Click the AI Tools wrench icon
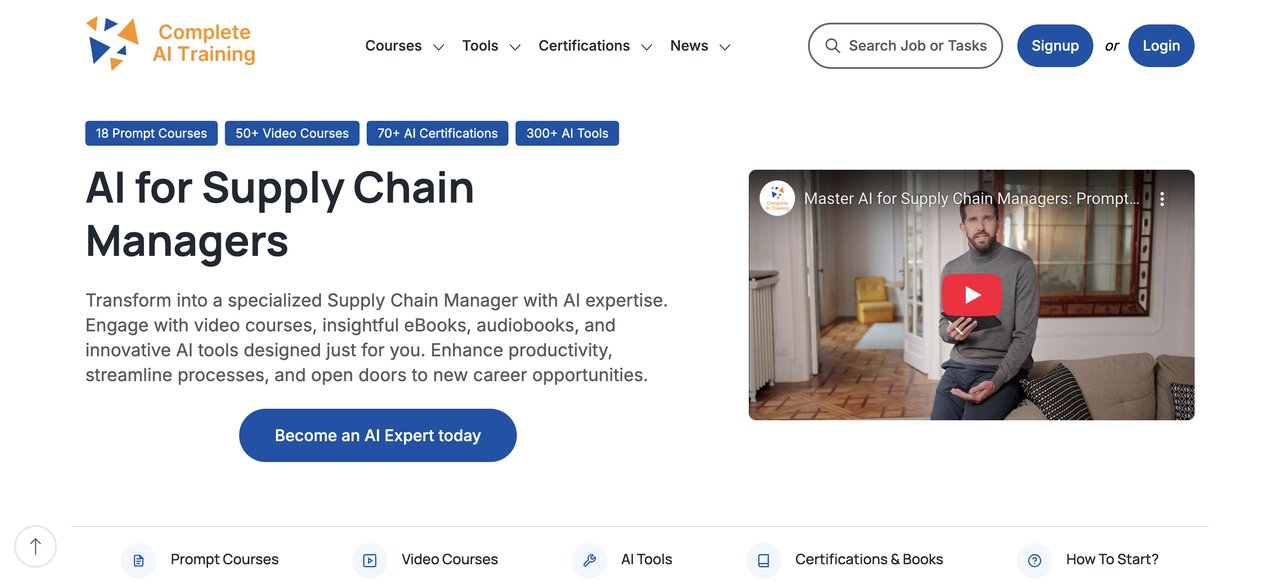1280x582 pixels. coord(589,560)
